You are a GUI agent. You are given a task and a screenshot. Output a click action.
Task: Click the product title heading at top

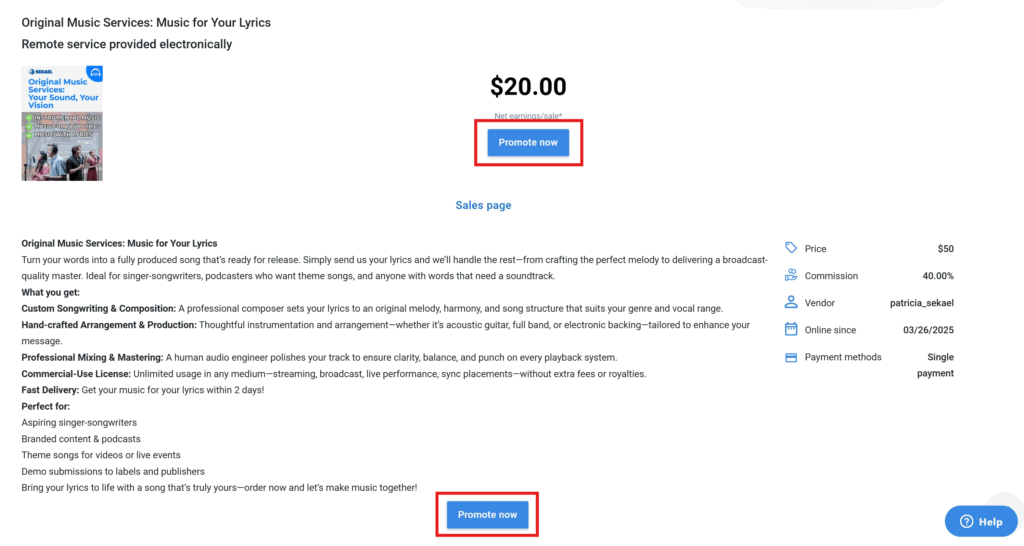pos(146,22)
